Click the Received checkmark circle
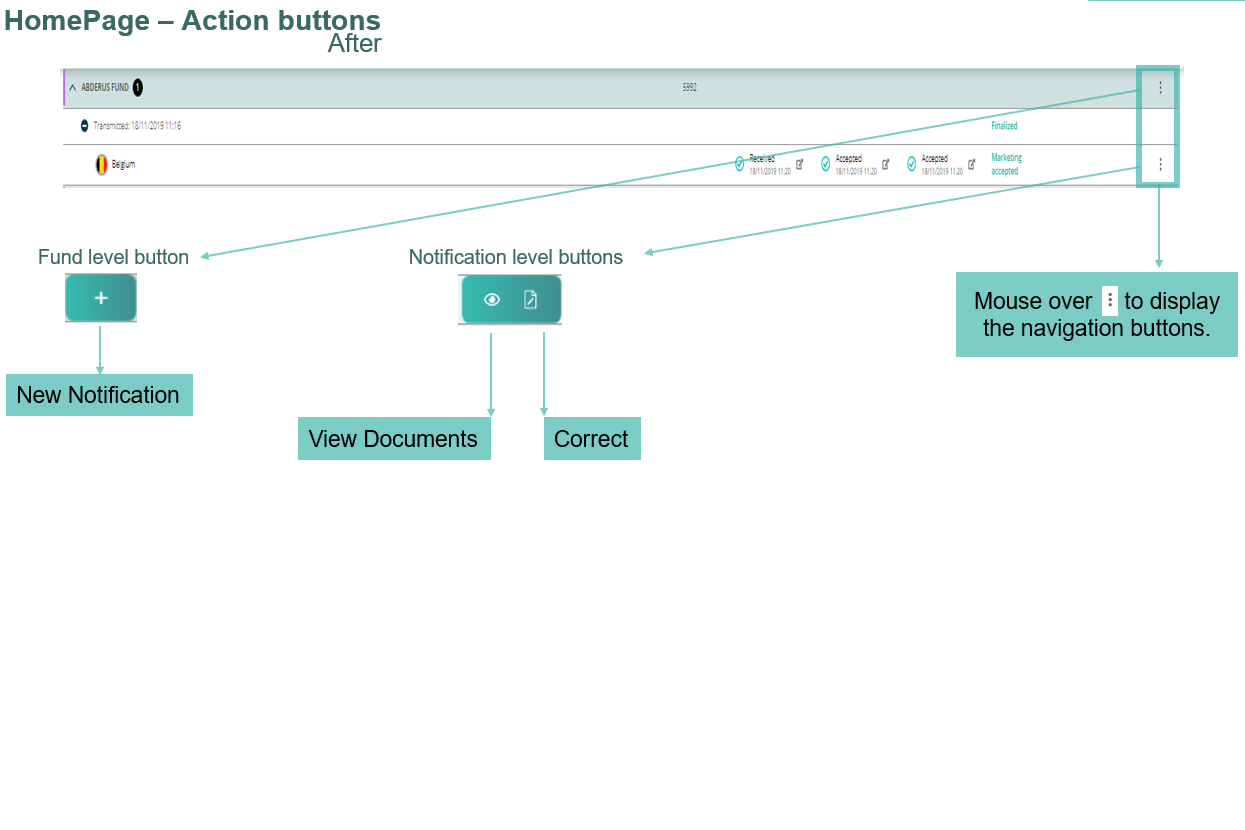 pos(739,163)
